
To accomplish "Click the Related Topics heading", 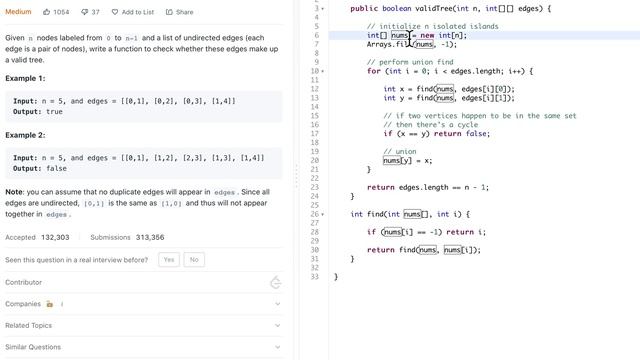I will pos(29,325).
